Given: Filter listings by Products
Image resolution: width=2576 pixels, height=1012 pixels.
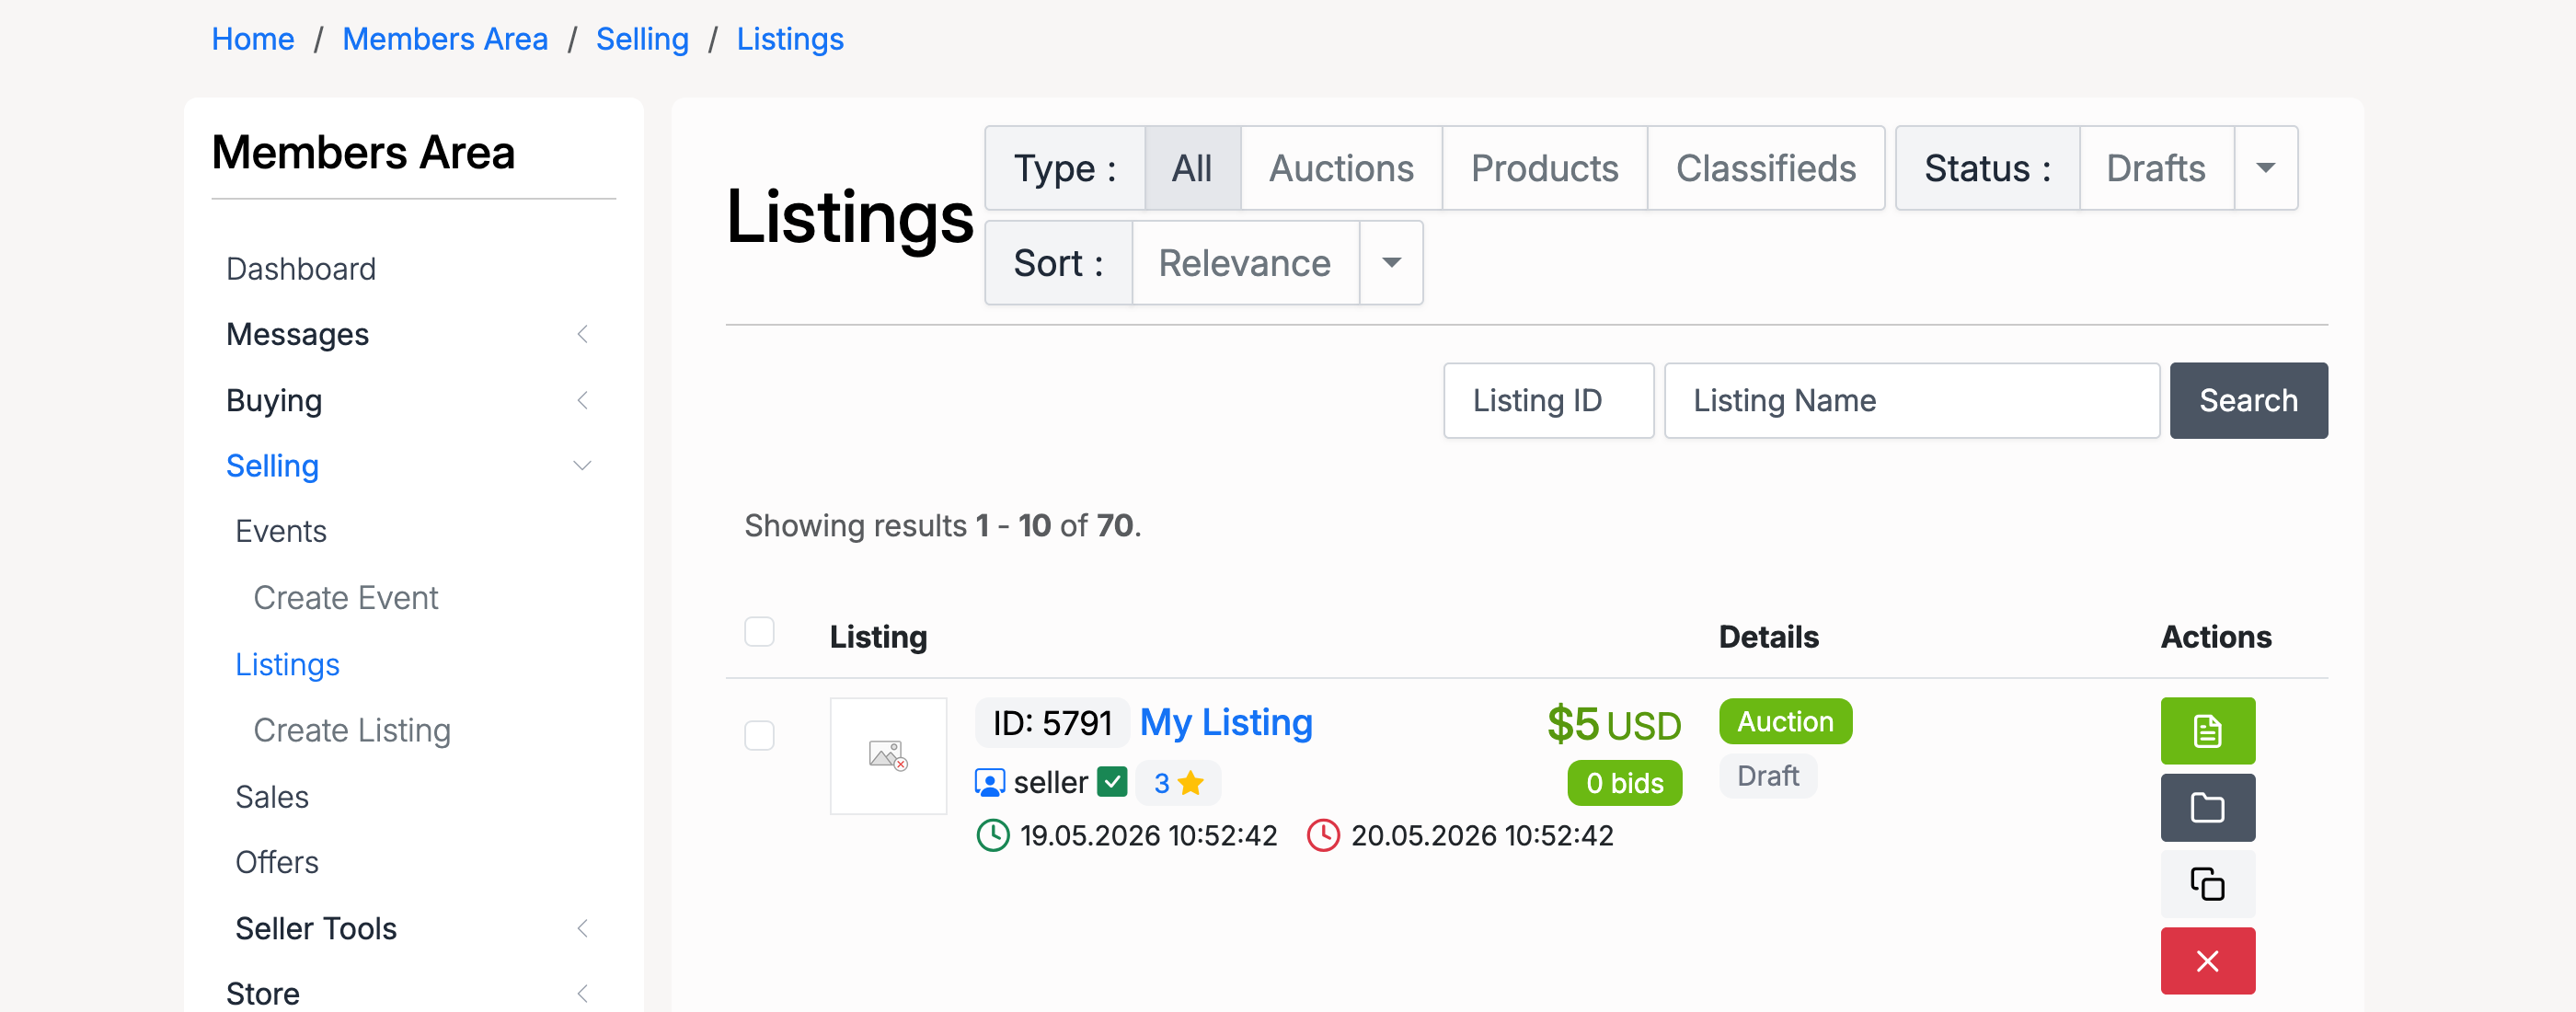Looking at the screenshot, I should coord(1544,168).
